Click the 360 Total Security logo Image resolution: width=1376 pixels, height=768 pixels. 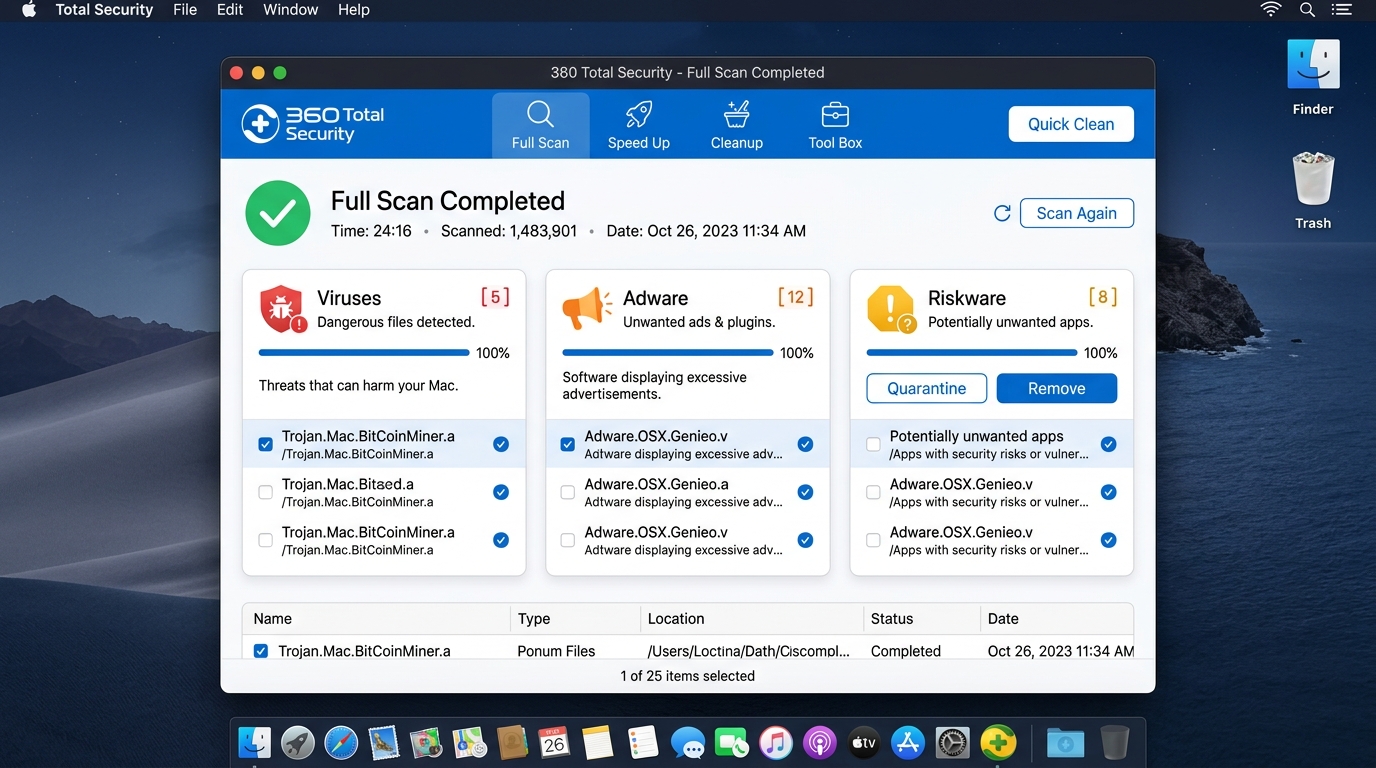[313, 124]
